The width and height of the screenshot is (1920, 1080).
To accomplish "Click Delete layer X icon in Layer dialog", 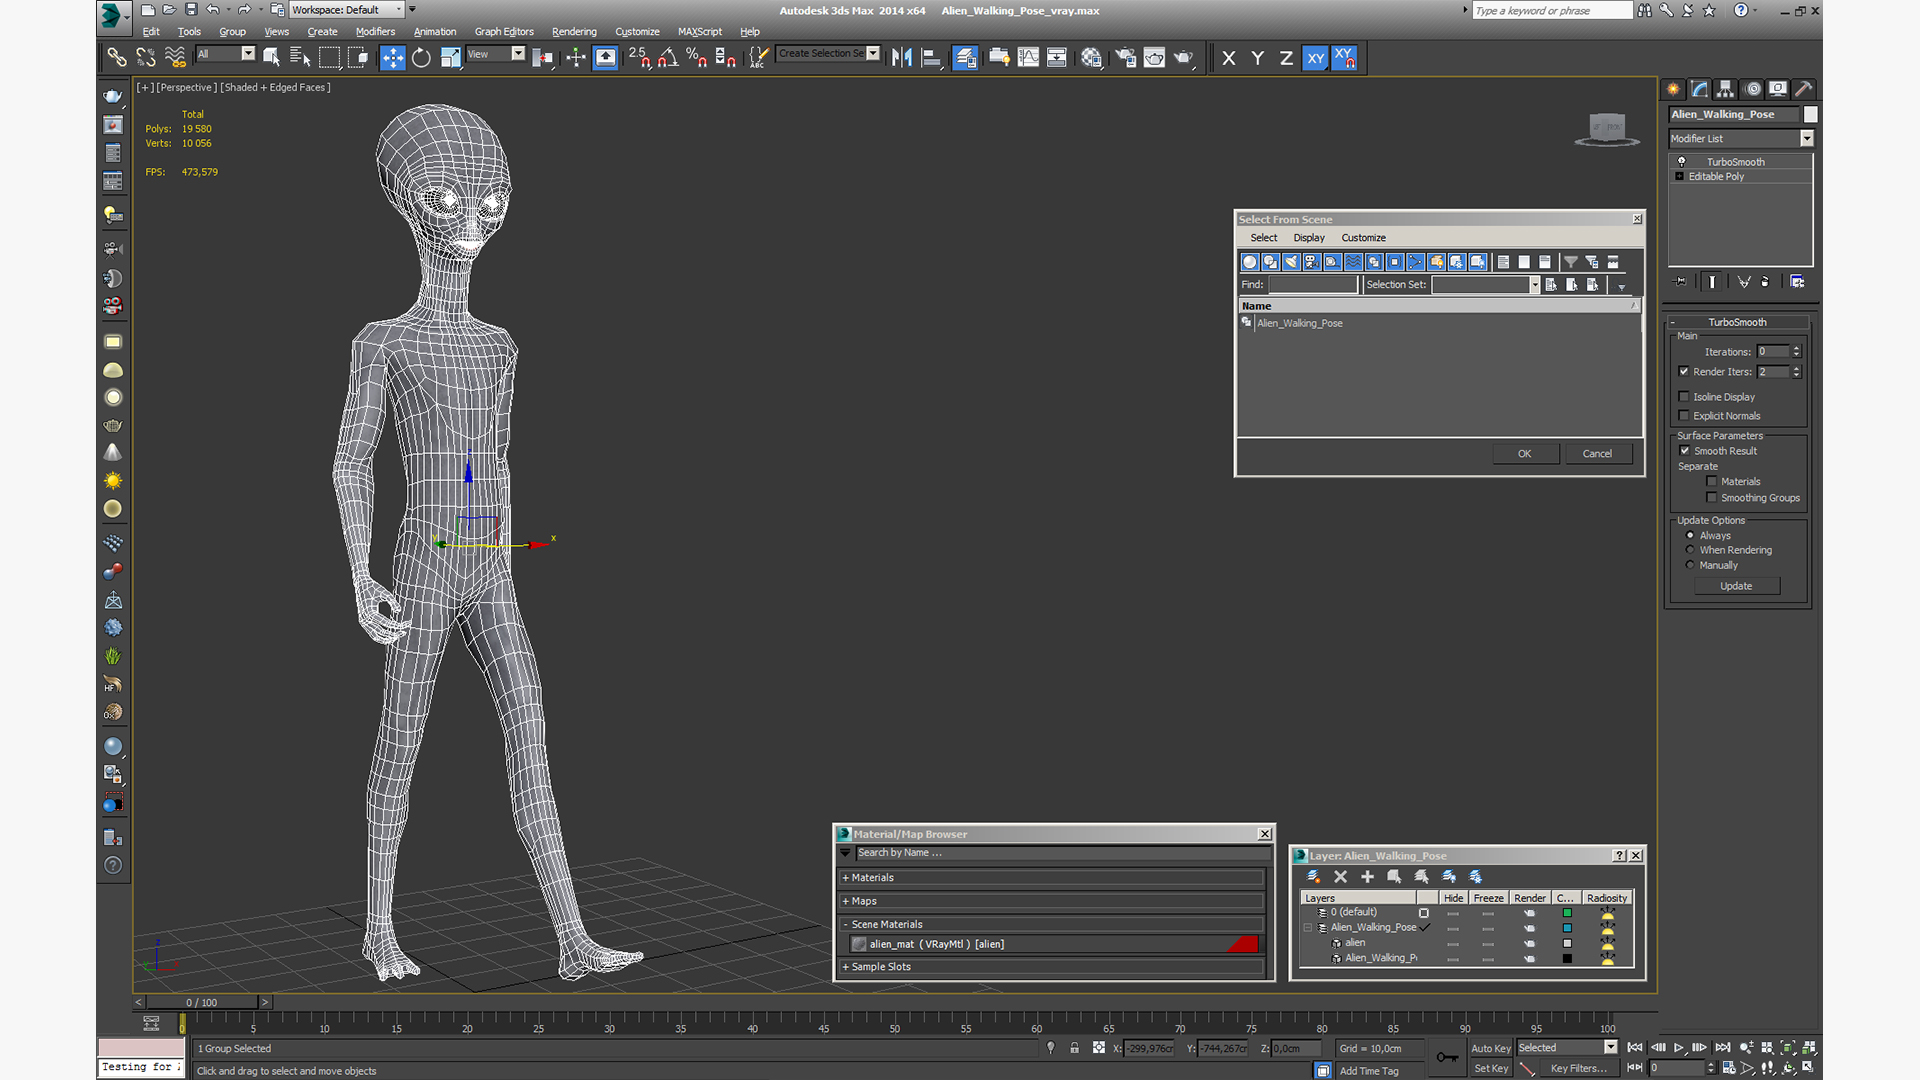I will (1341, 876).
